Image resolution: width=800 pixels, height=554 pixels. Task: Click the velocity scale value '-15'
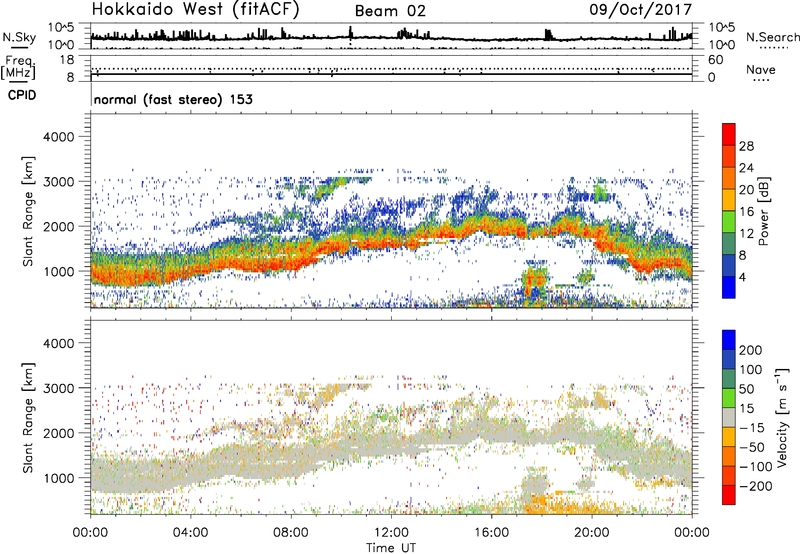(752, 428)
